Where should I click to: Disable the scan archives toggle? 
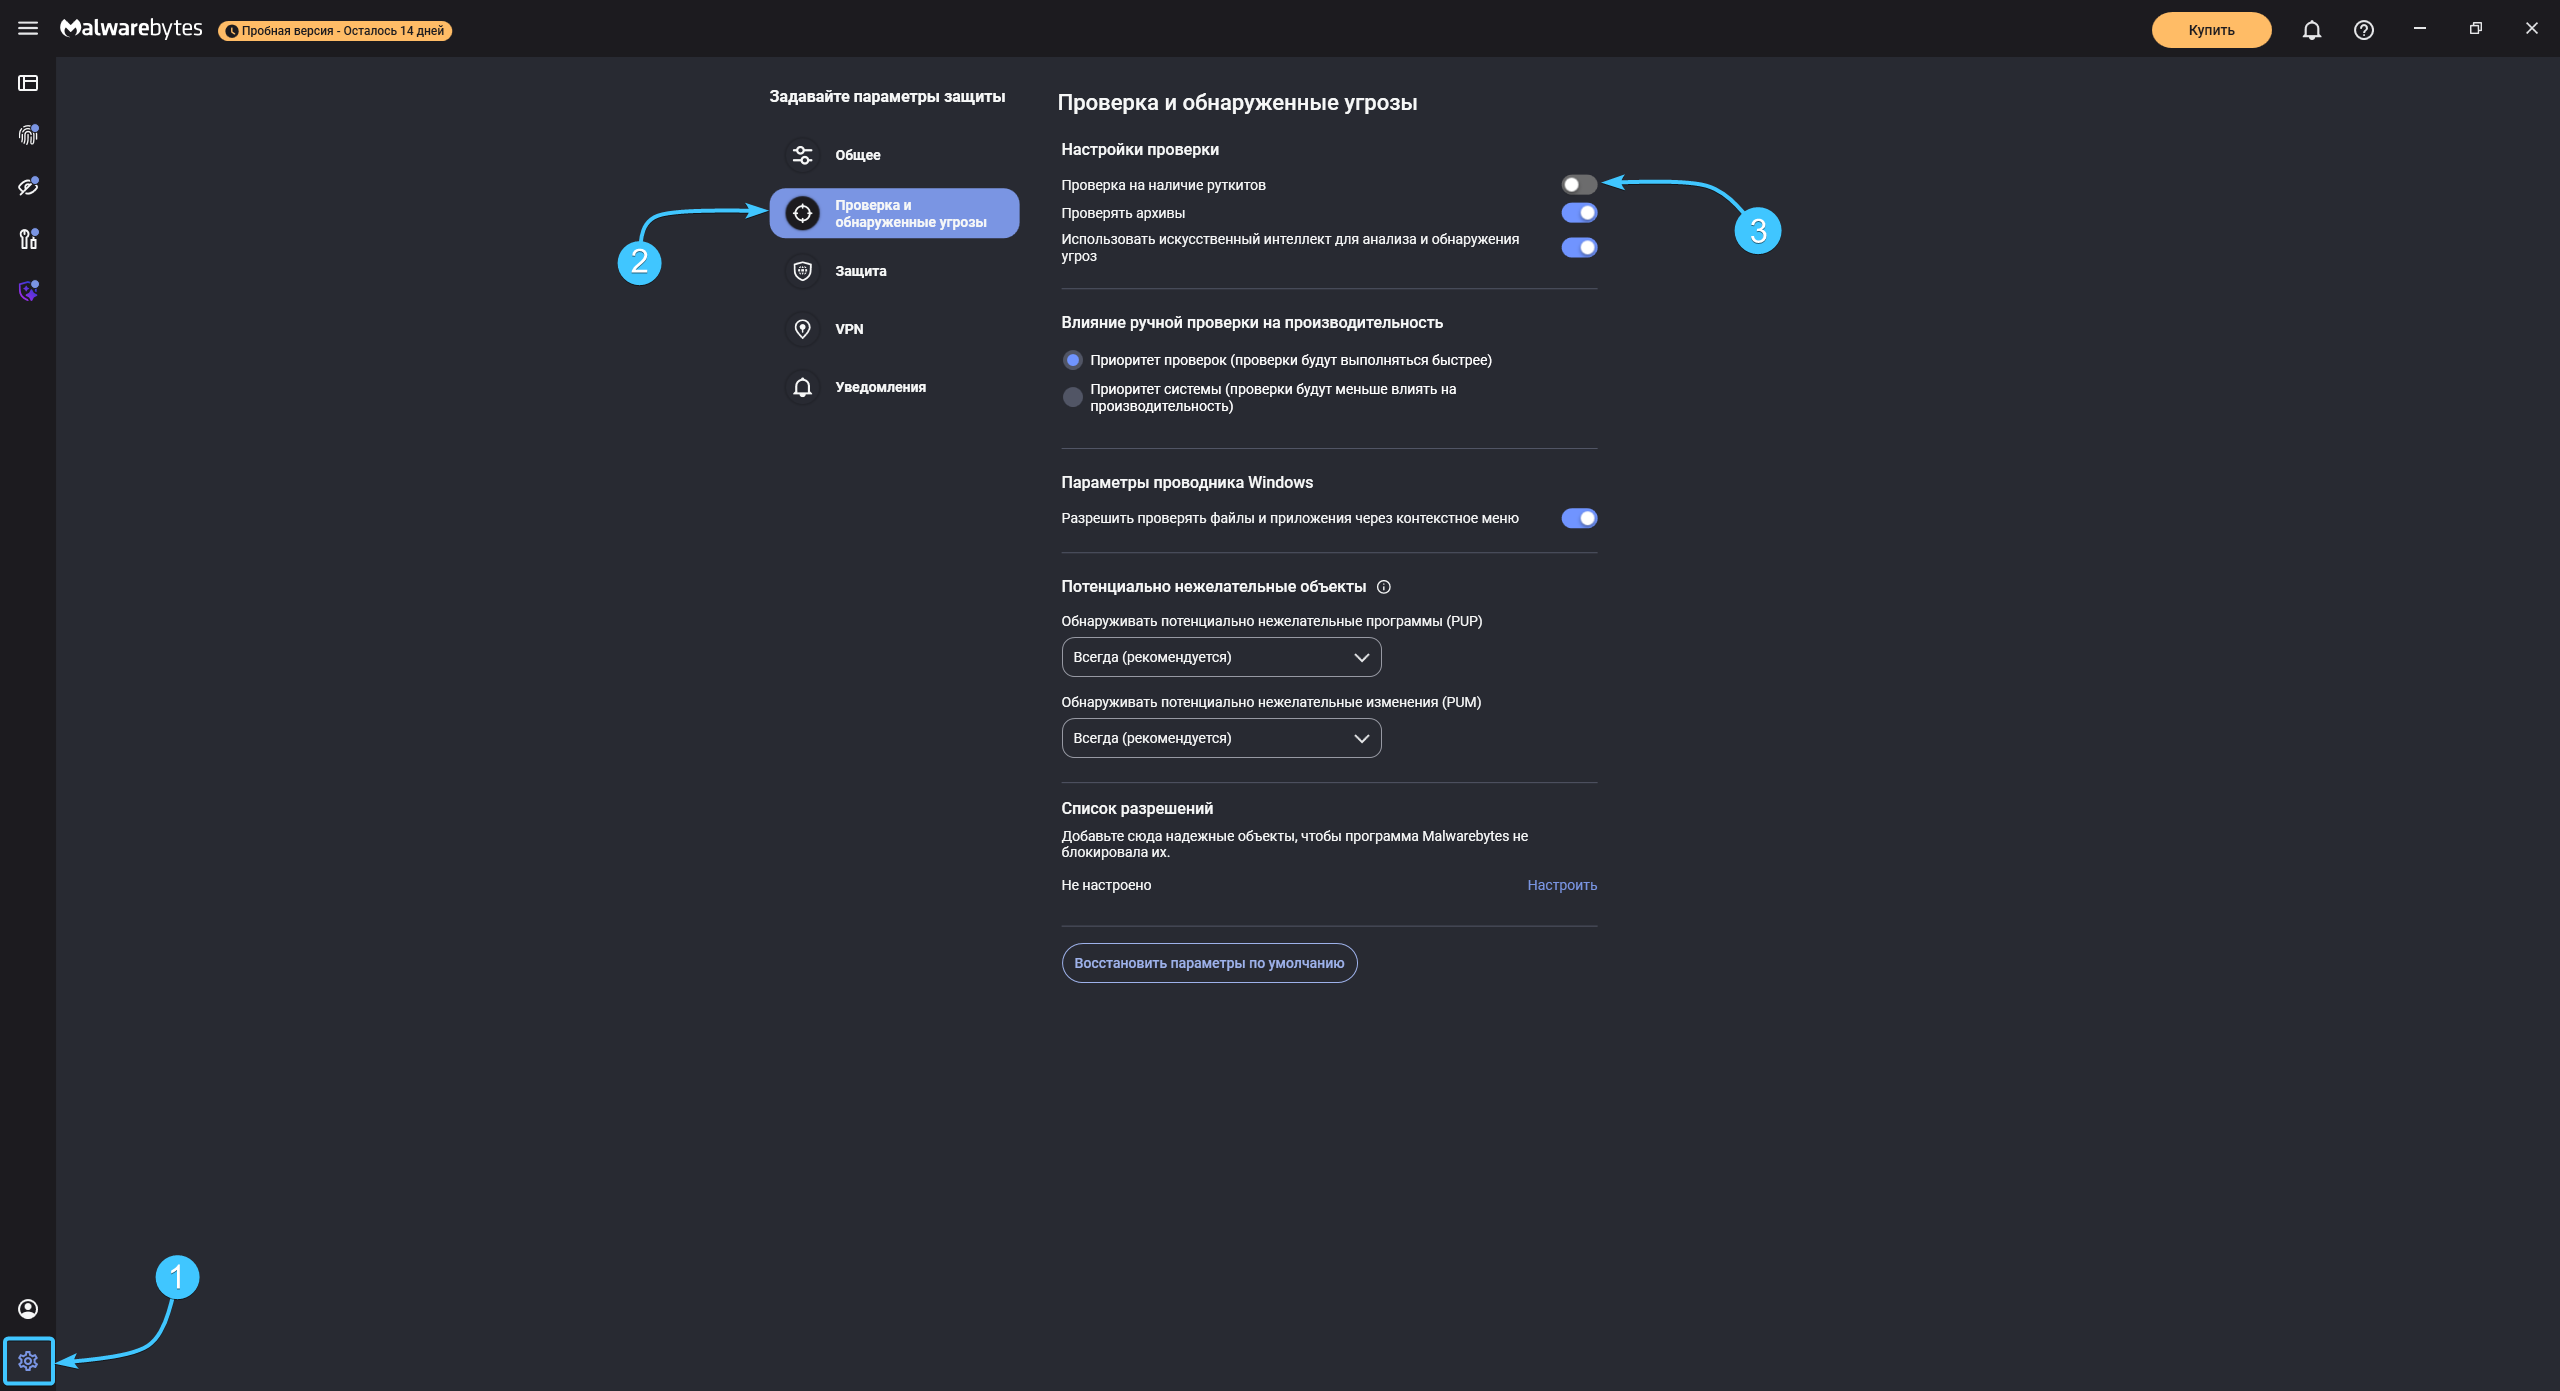(1579, 213)
